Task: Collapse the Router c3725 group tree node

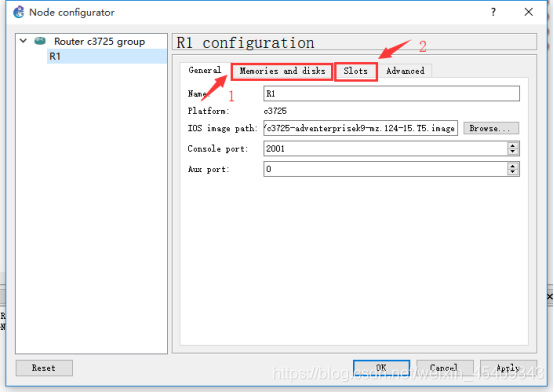Action: (x=23, y=41)
